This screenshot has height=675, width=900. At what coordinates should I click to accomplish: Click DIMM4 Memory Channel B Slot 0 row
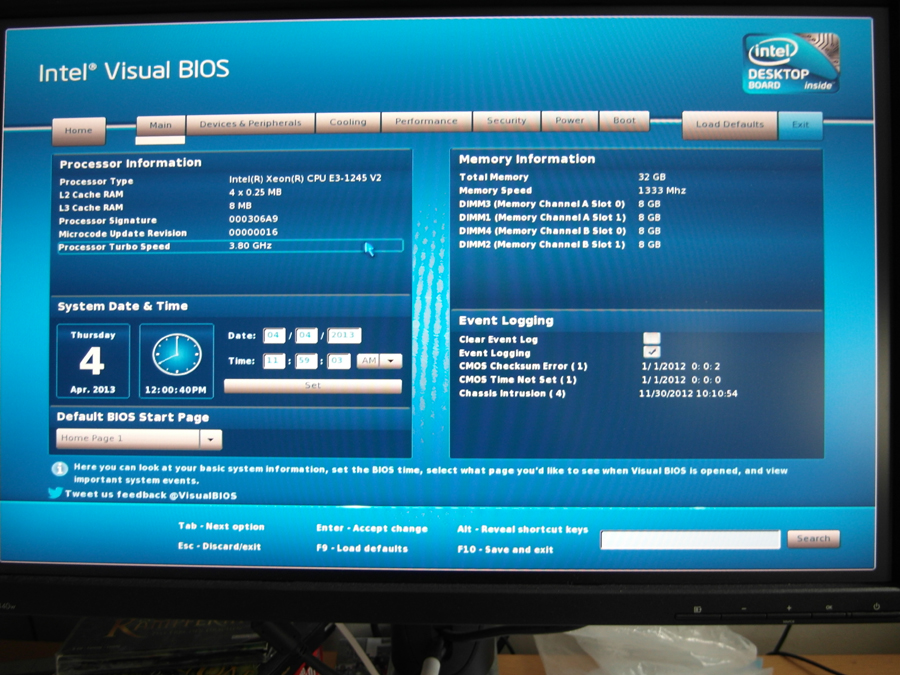coord(560,231)
